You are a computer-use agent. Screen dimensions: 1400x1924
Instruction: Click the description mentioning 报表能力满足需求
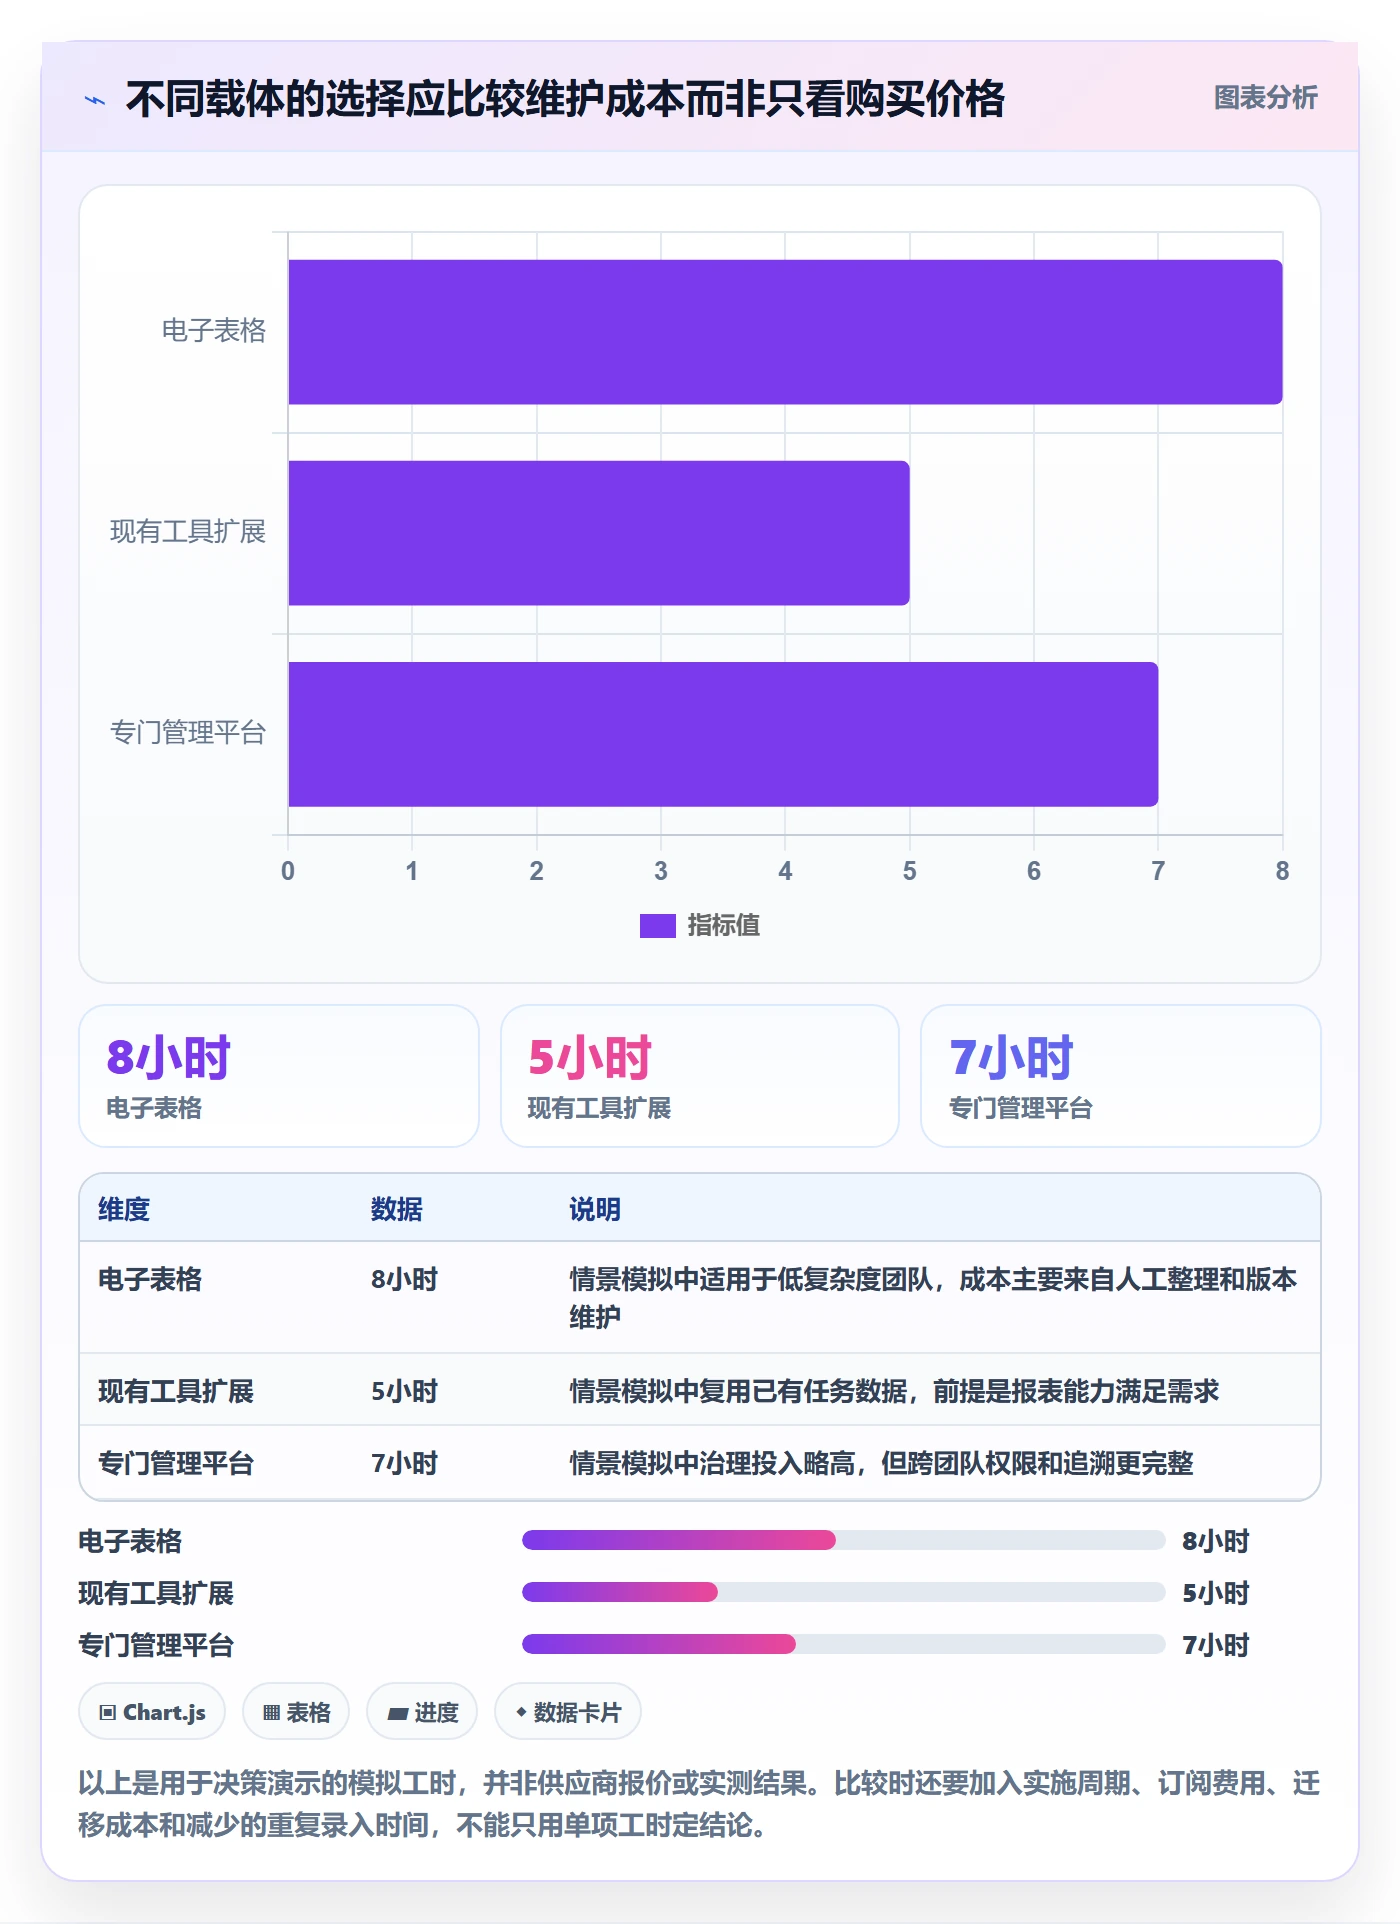[x=894, y=1391]
